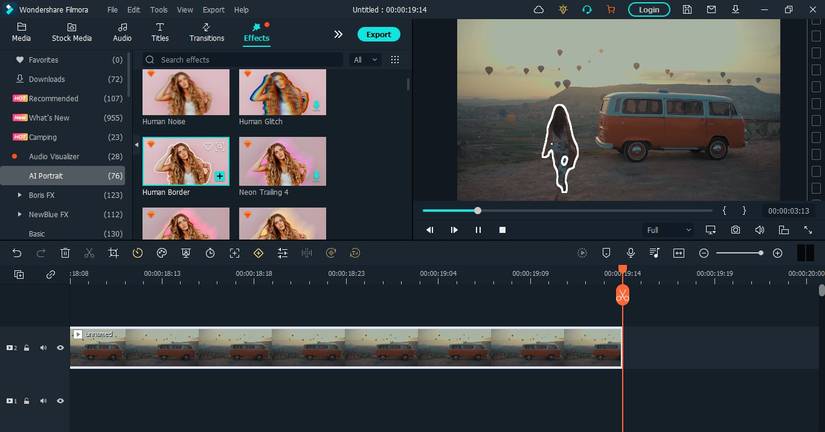Screen dimensions: 825x432
Task: Favorite the Human Border effect heart
Action: 208,147
